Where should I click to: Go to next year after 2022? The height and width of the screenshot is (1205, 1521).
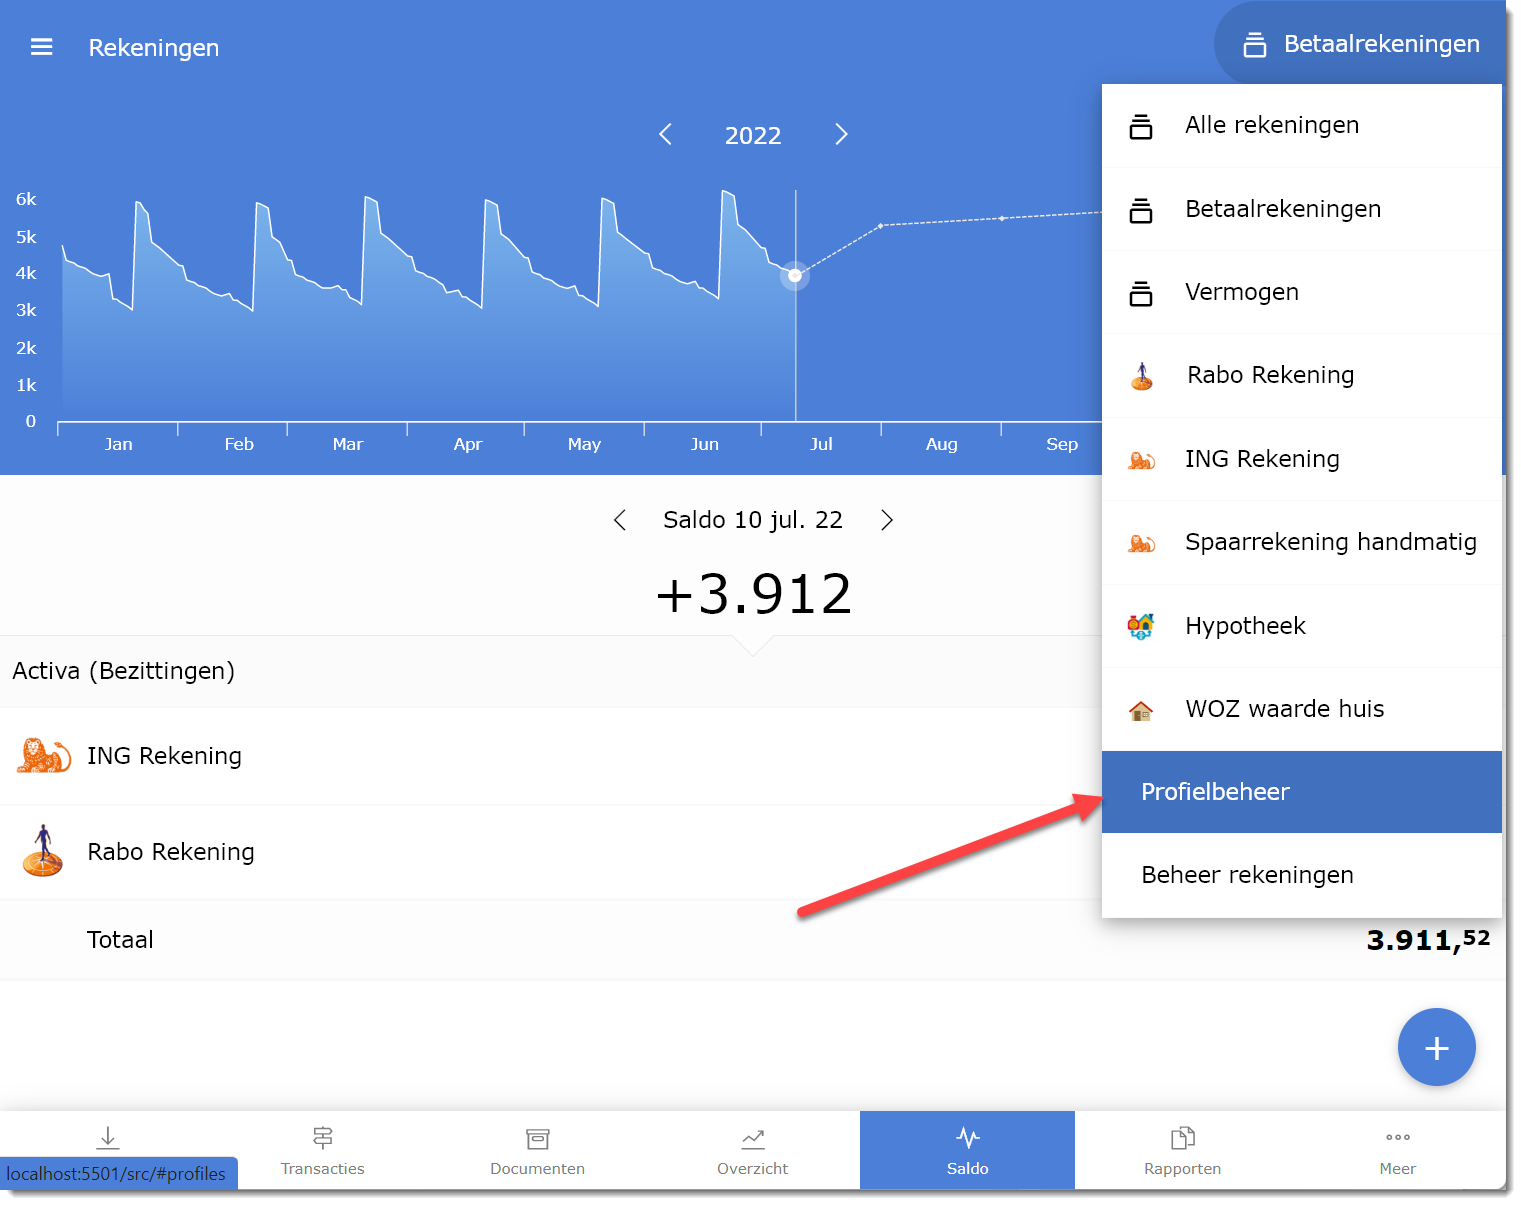(841, 135)
